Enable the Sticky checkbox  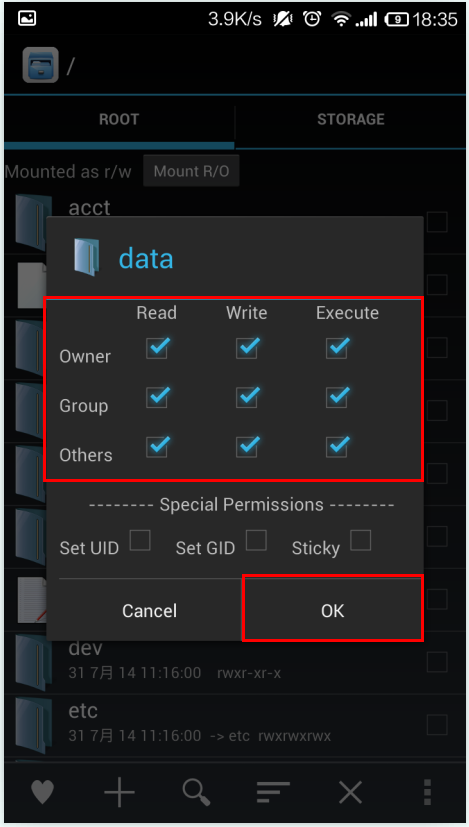point(360,540)
